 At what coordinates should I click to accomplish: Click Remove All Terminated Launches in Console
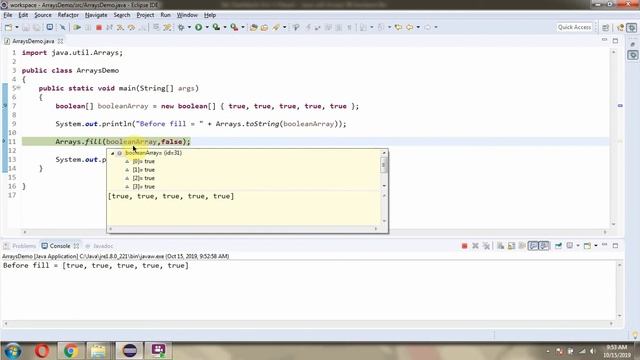(486, 246)
